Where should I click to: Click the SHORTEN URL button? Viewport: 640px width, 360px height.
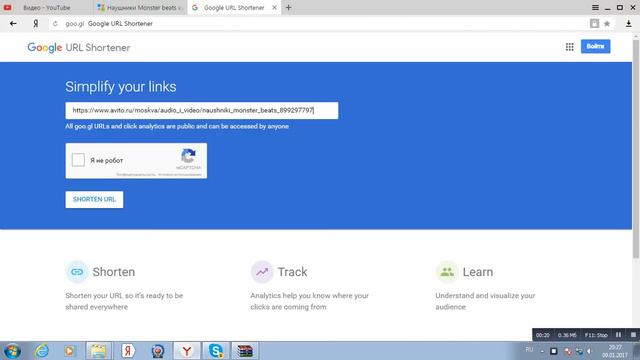94,200
